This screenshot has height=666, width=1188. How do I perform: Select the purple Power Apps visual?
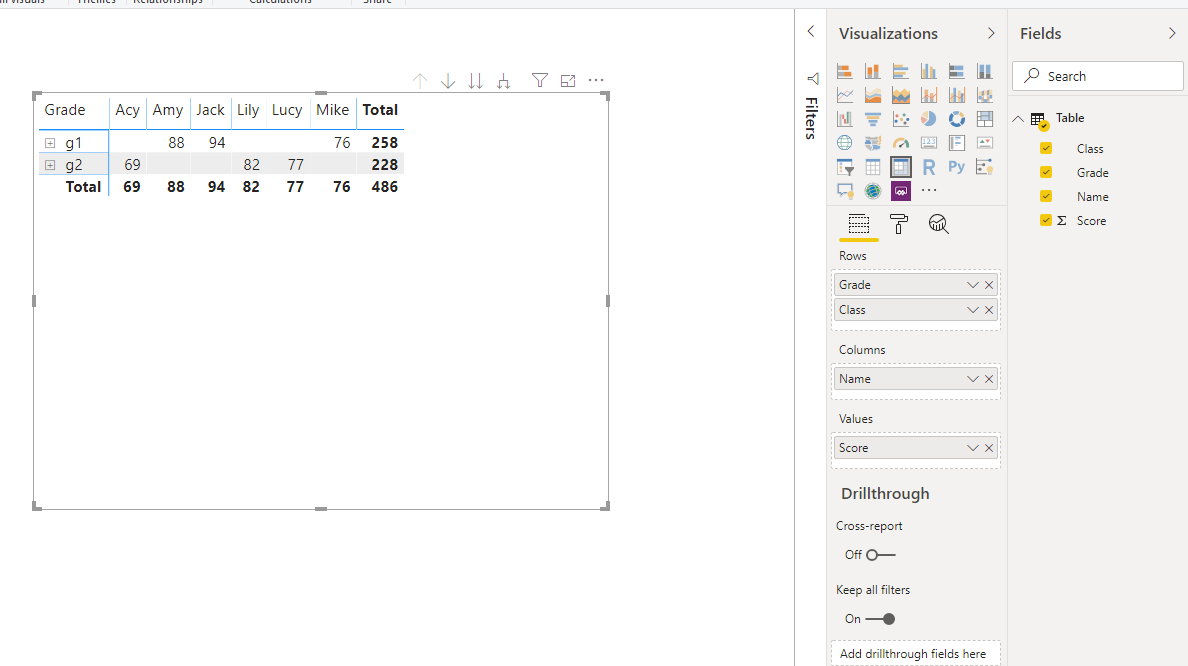[x=901, y=191]
